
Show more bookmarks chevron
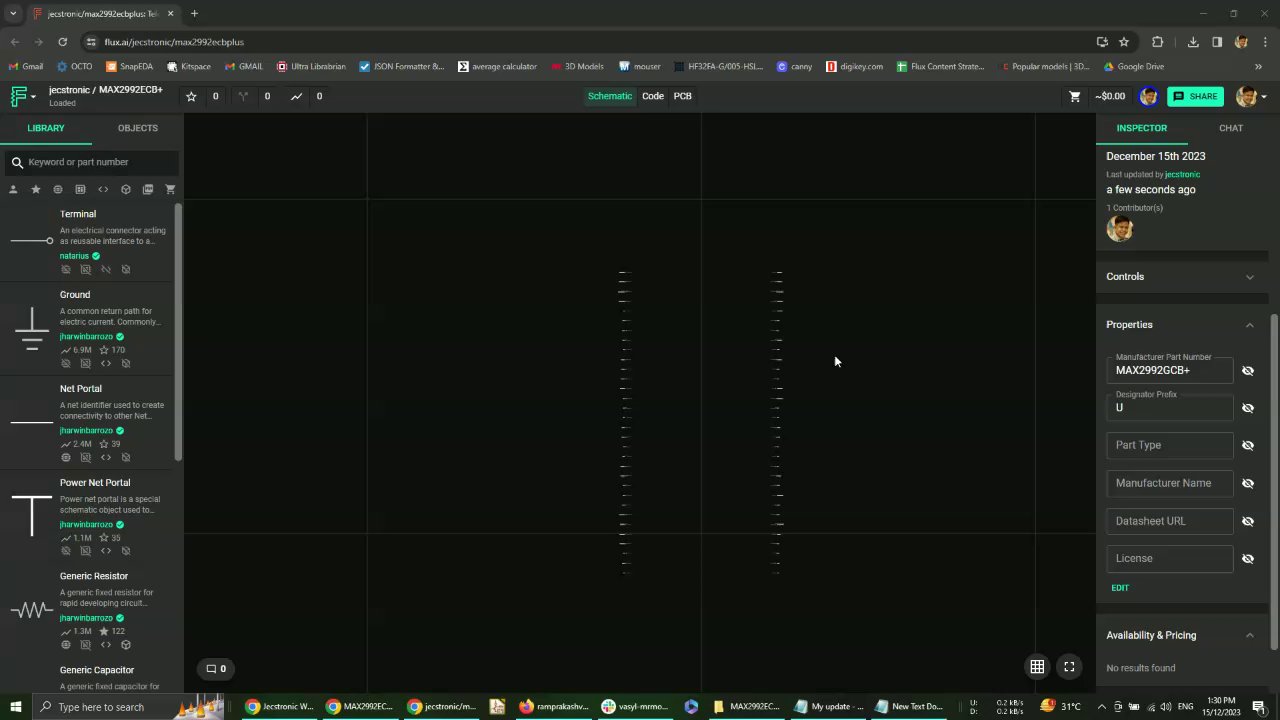(x=1259, y=67)
